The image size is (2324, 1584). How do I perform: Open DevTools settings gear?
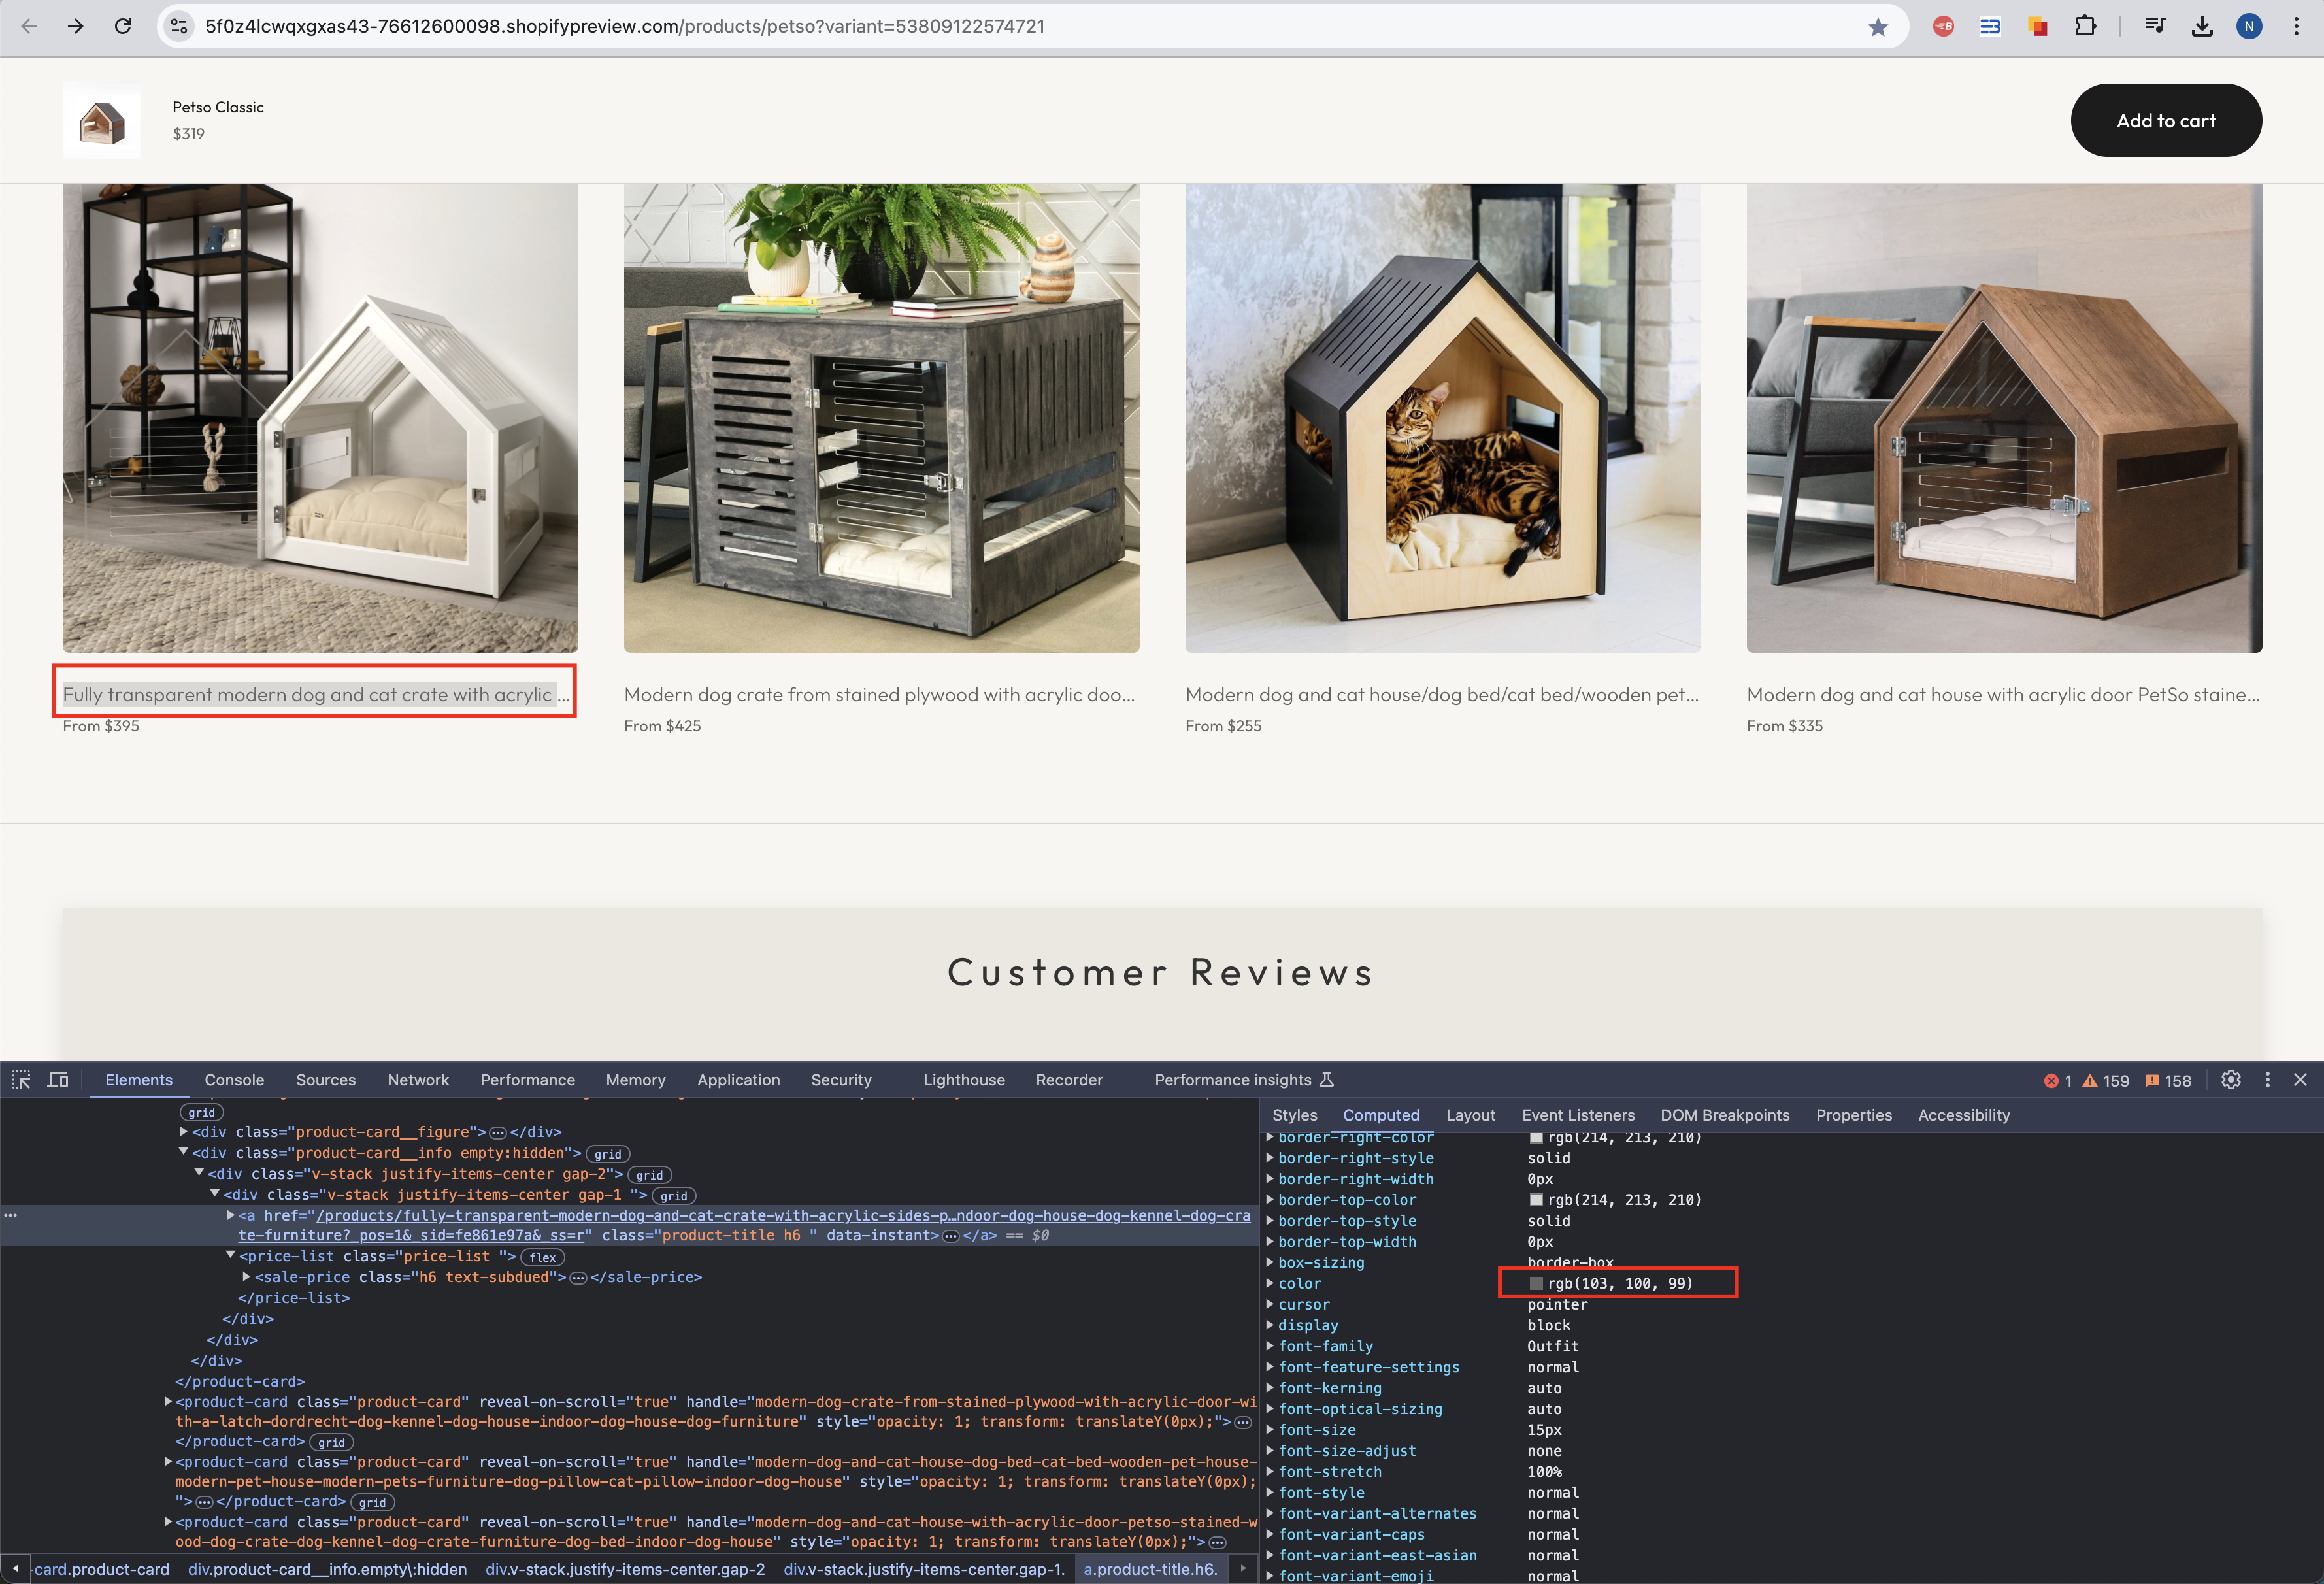pyautogui.click(x=2230, y=1080)
